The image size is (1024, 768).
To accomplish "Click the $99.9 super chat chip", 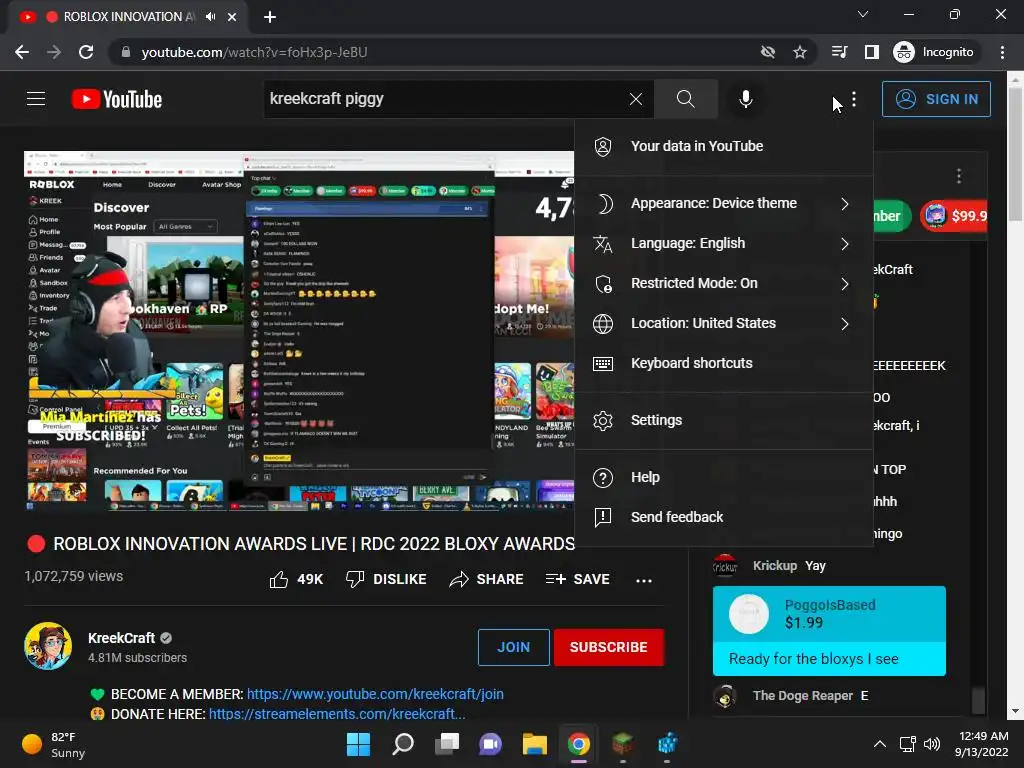I will (x=955, y=216).
